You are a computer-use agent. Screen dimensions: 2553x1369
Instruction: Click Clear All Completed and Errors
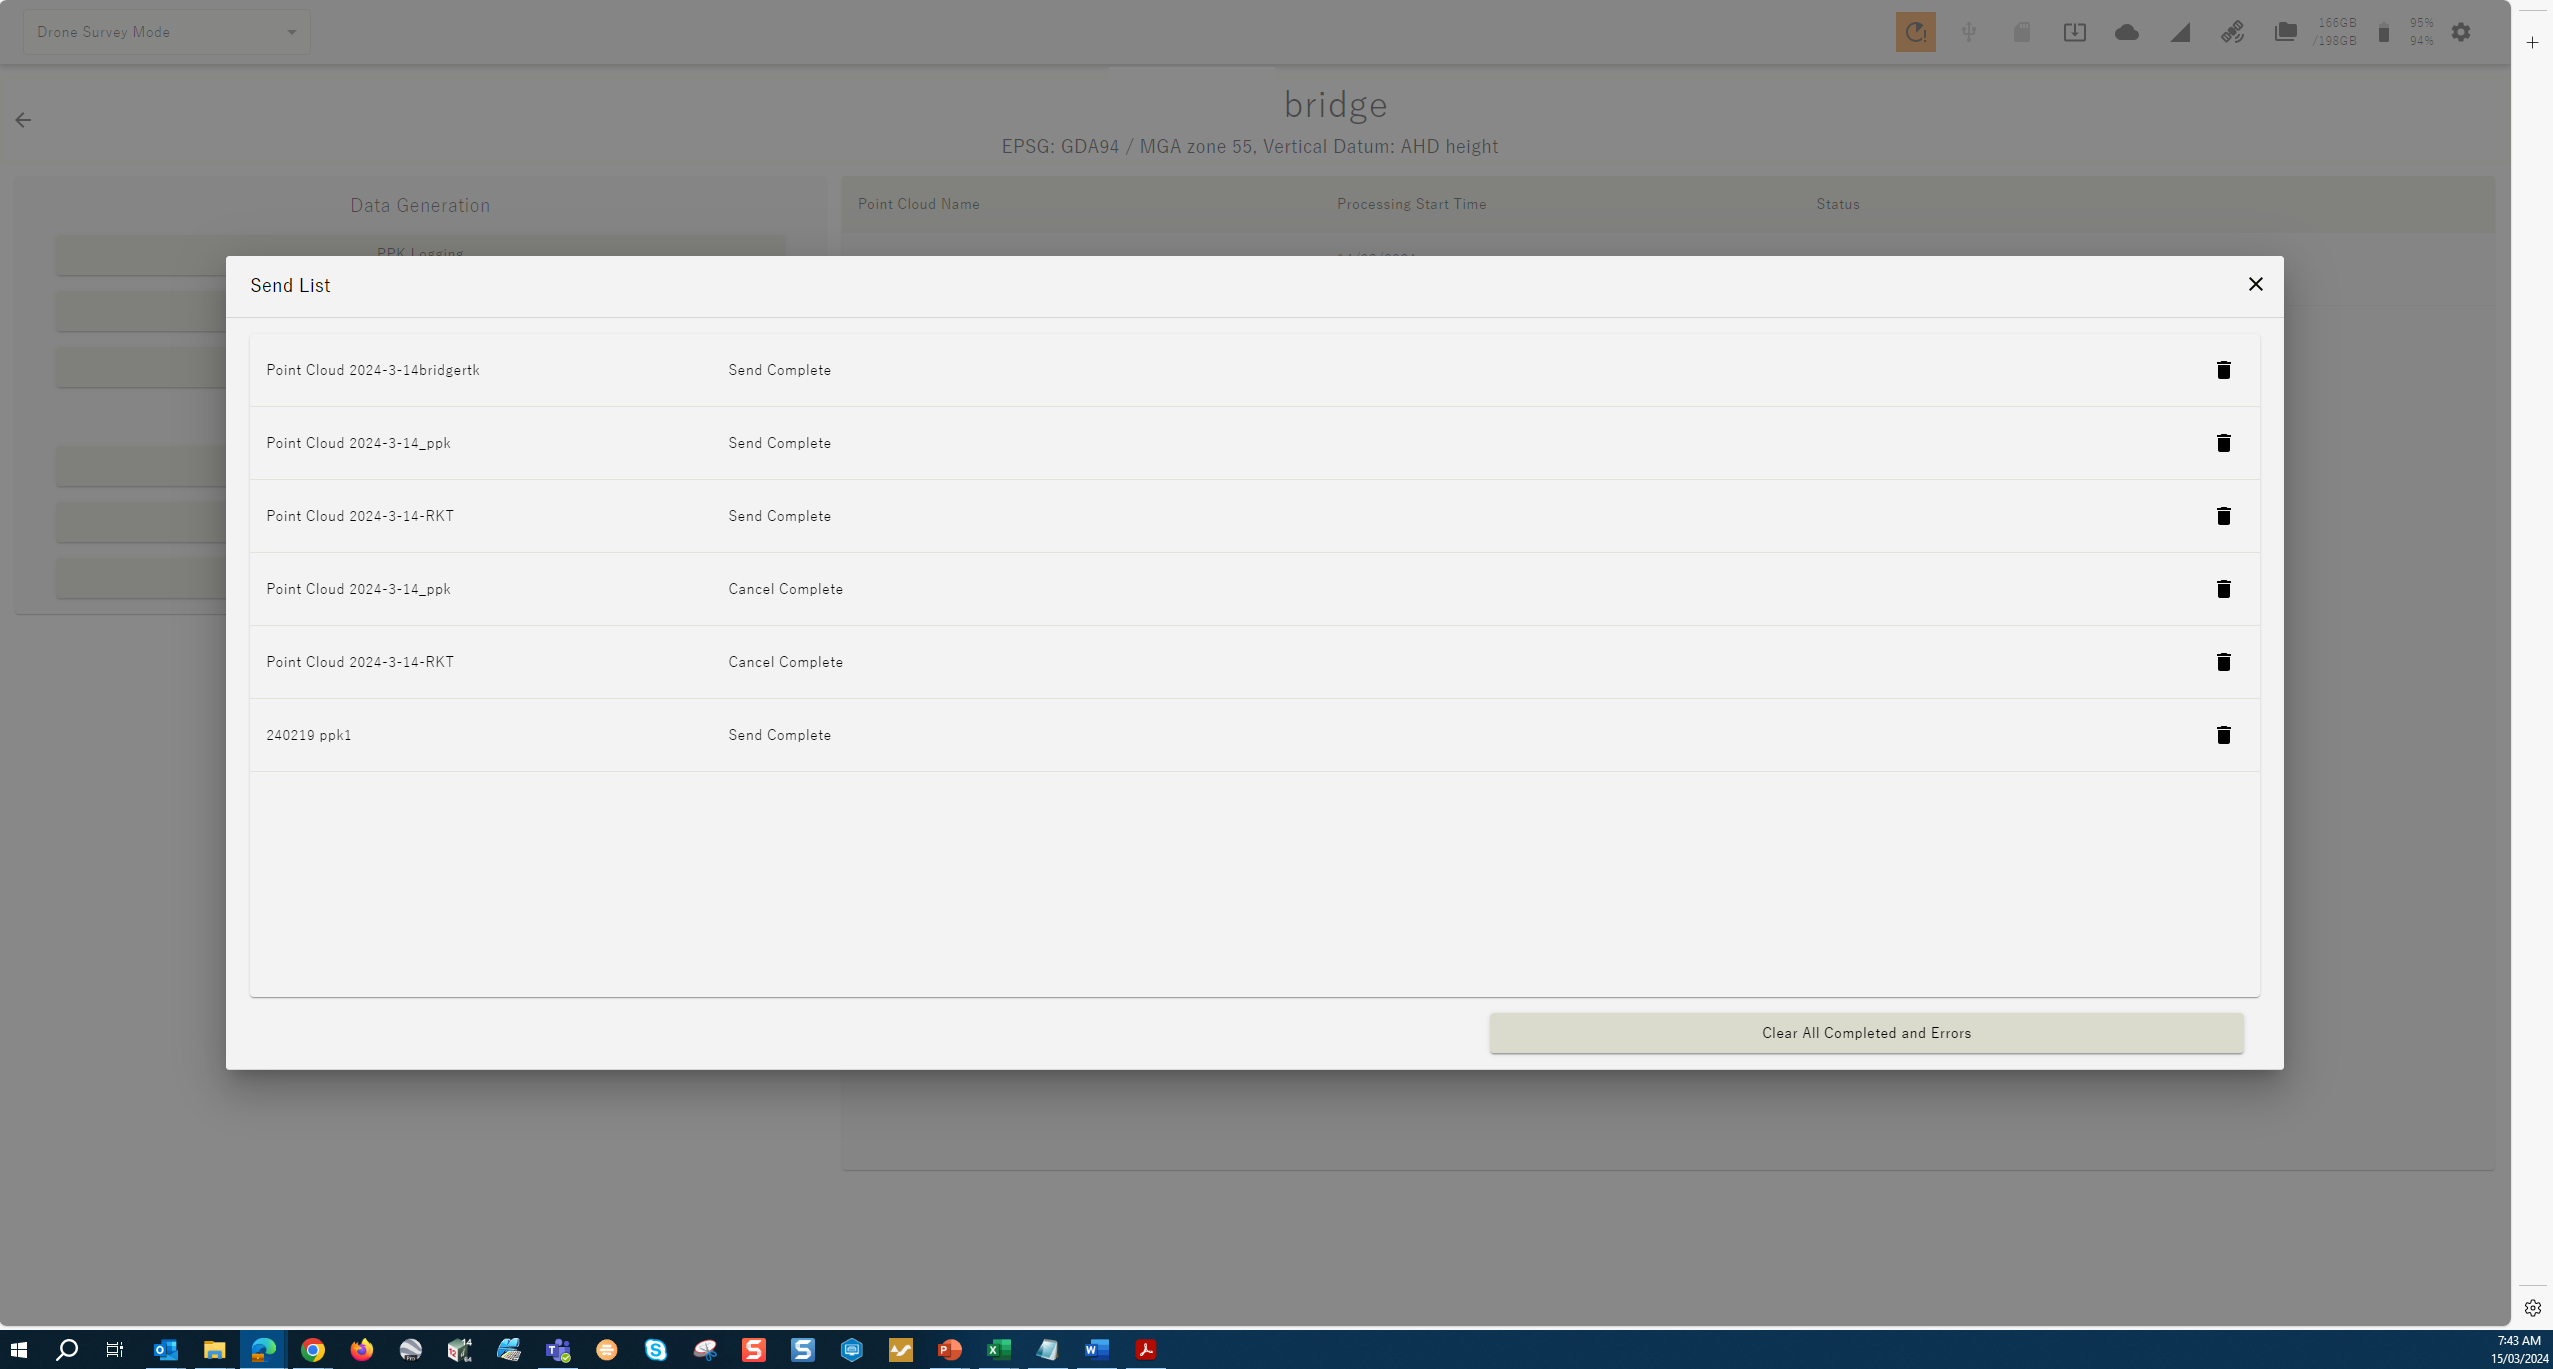(x=1866, y=1033)
